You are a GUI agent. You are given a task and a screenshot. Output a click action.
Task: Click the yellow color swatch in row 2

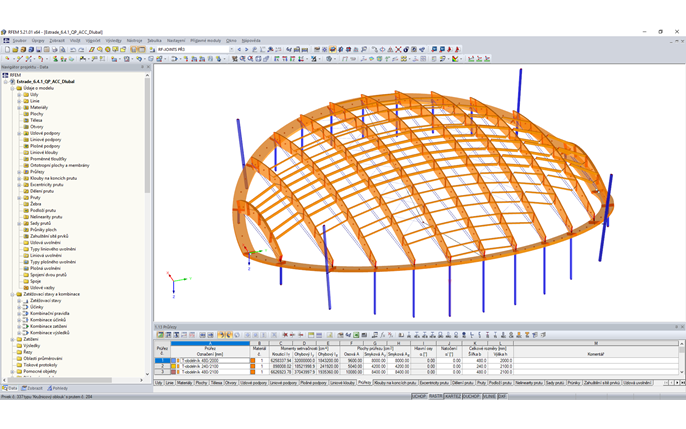coord(173,366)
